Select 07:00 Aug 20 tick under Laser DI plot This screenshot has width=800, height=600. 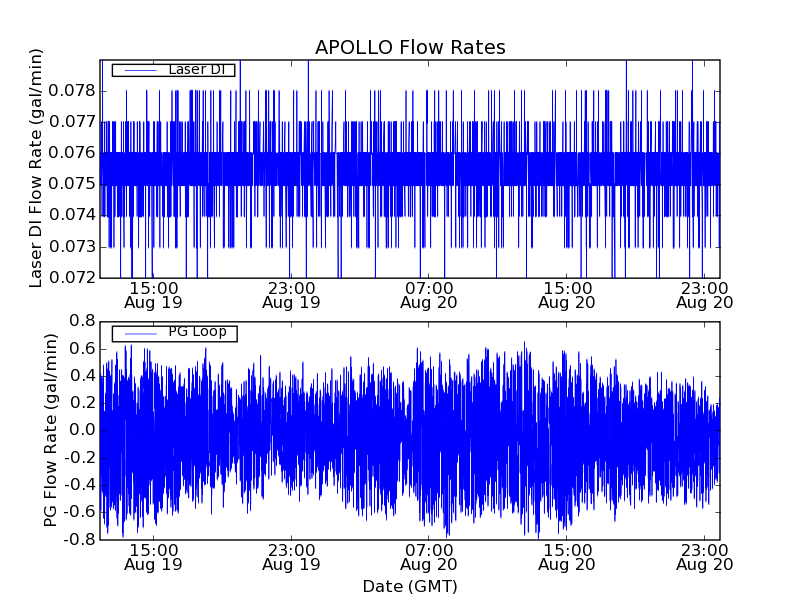coord(428,294)
